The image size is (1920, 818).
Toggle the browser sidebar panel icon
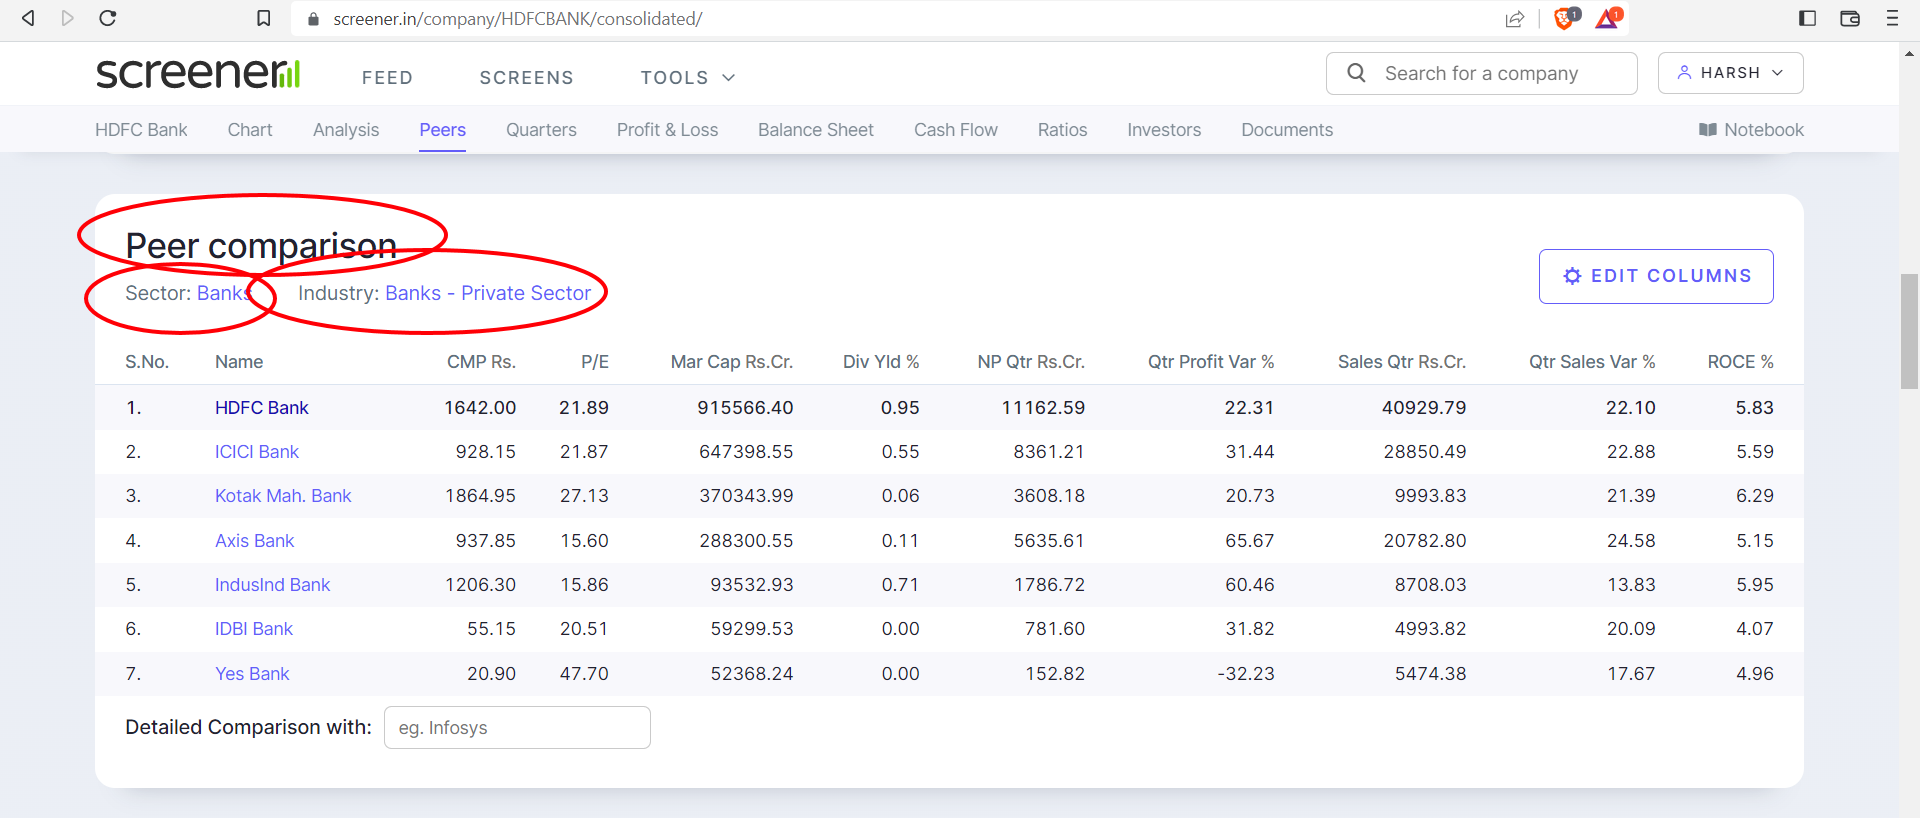[1807, 18]
